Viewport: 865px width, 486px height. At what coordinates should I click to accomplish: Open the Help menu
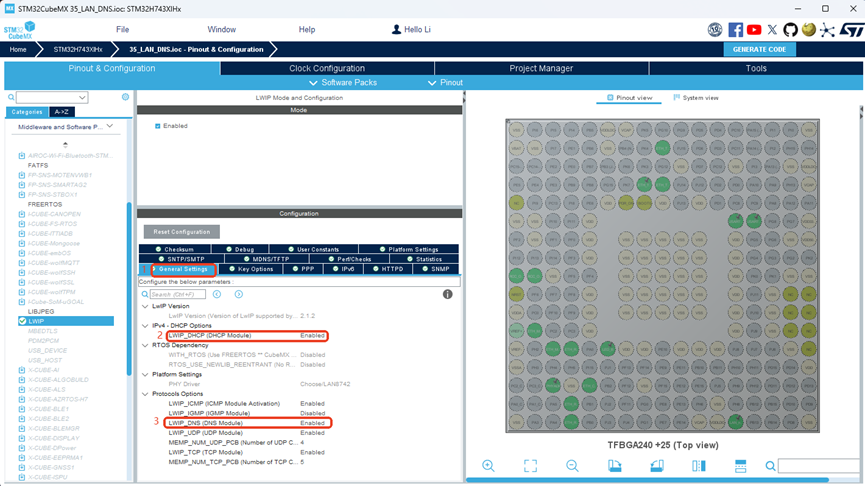pyautogui.click(x=307, y=30)
